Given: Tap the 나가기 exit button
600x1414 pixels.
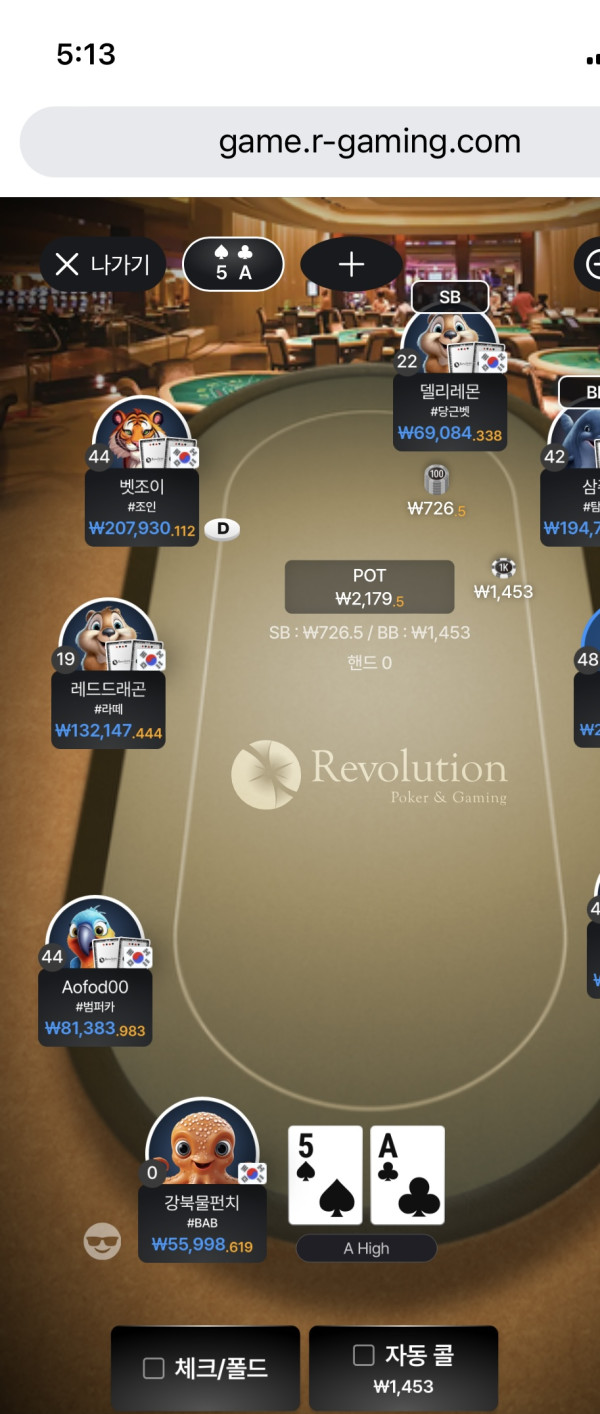Looking at the screenshot, I should coord(102,265).
